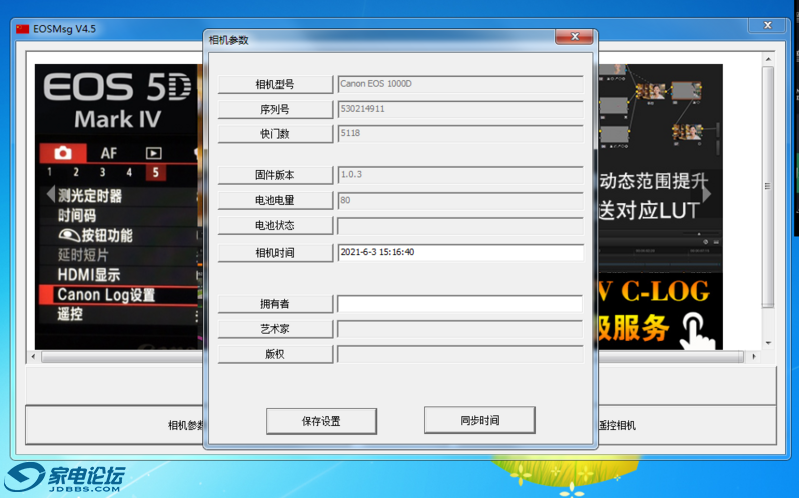Click the vertical scrollbar thumb in EOSMsg panel

tap(768, 186)
